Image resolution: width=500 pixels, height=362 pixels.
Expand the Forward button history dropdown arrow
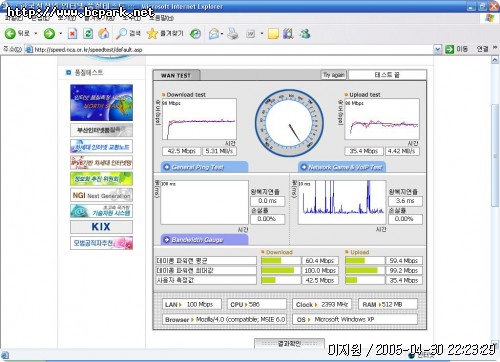tap(61, 33)
